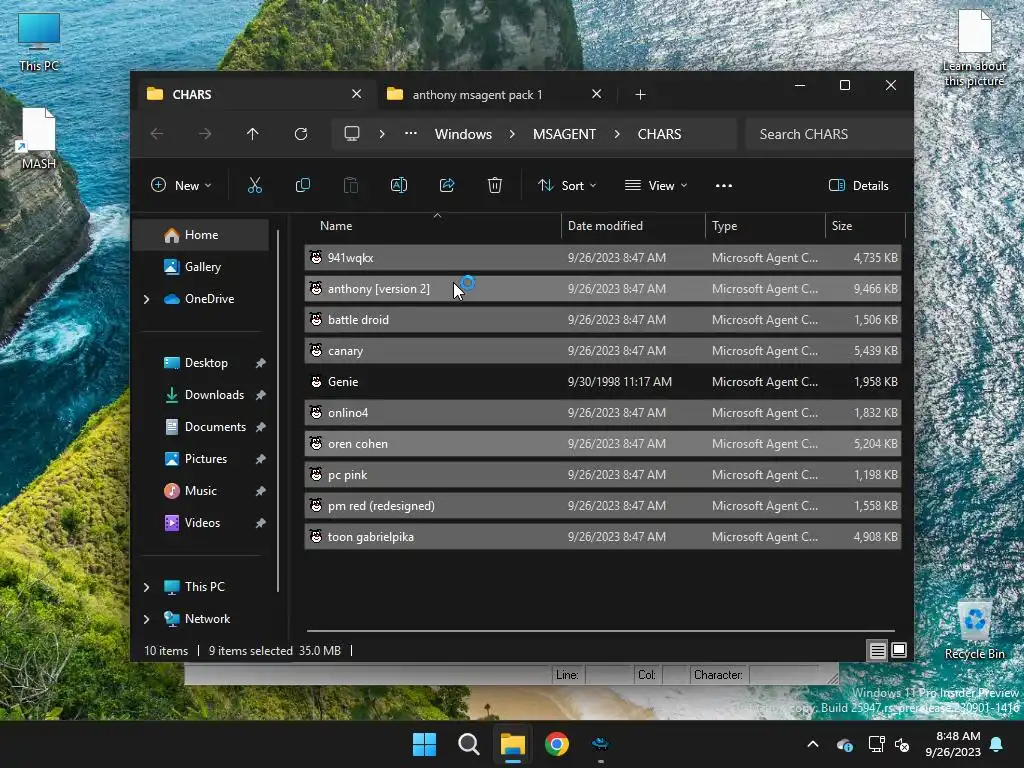Click chevron after MSAGENT in address bar
Viewport: 1024px width, 768px height.
pos(616,134)
